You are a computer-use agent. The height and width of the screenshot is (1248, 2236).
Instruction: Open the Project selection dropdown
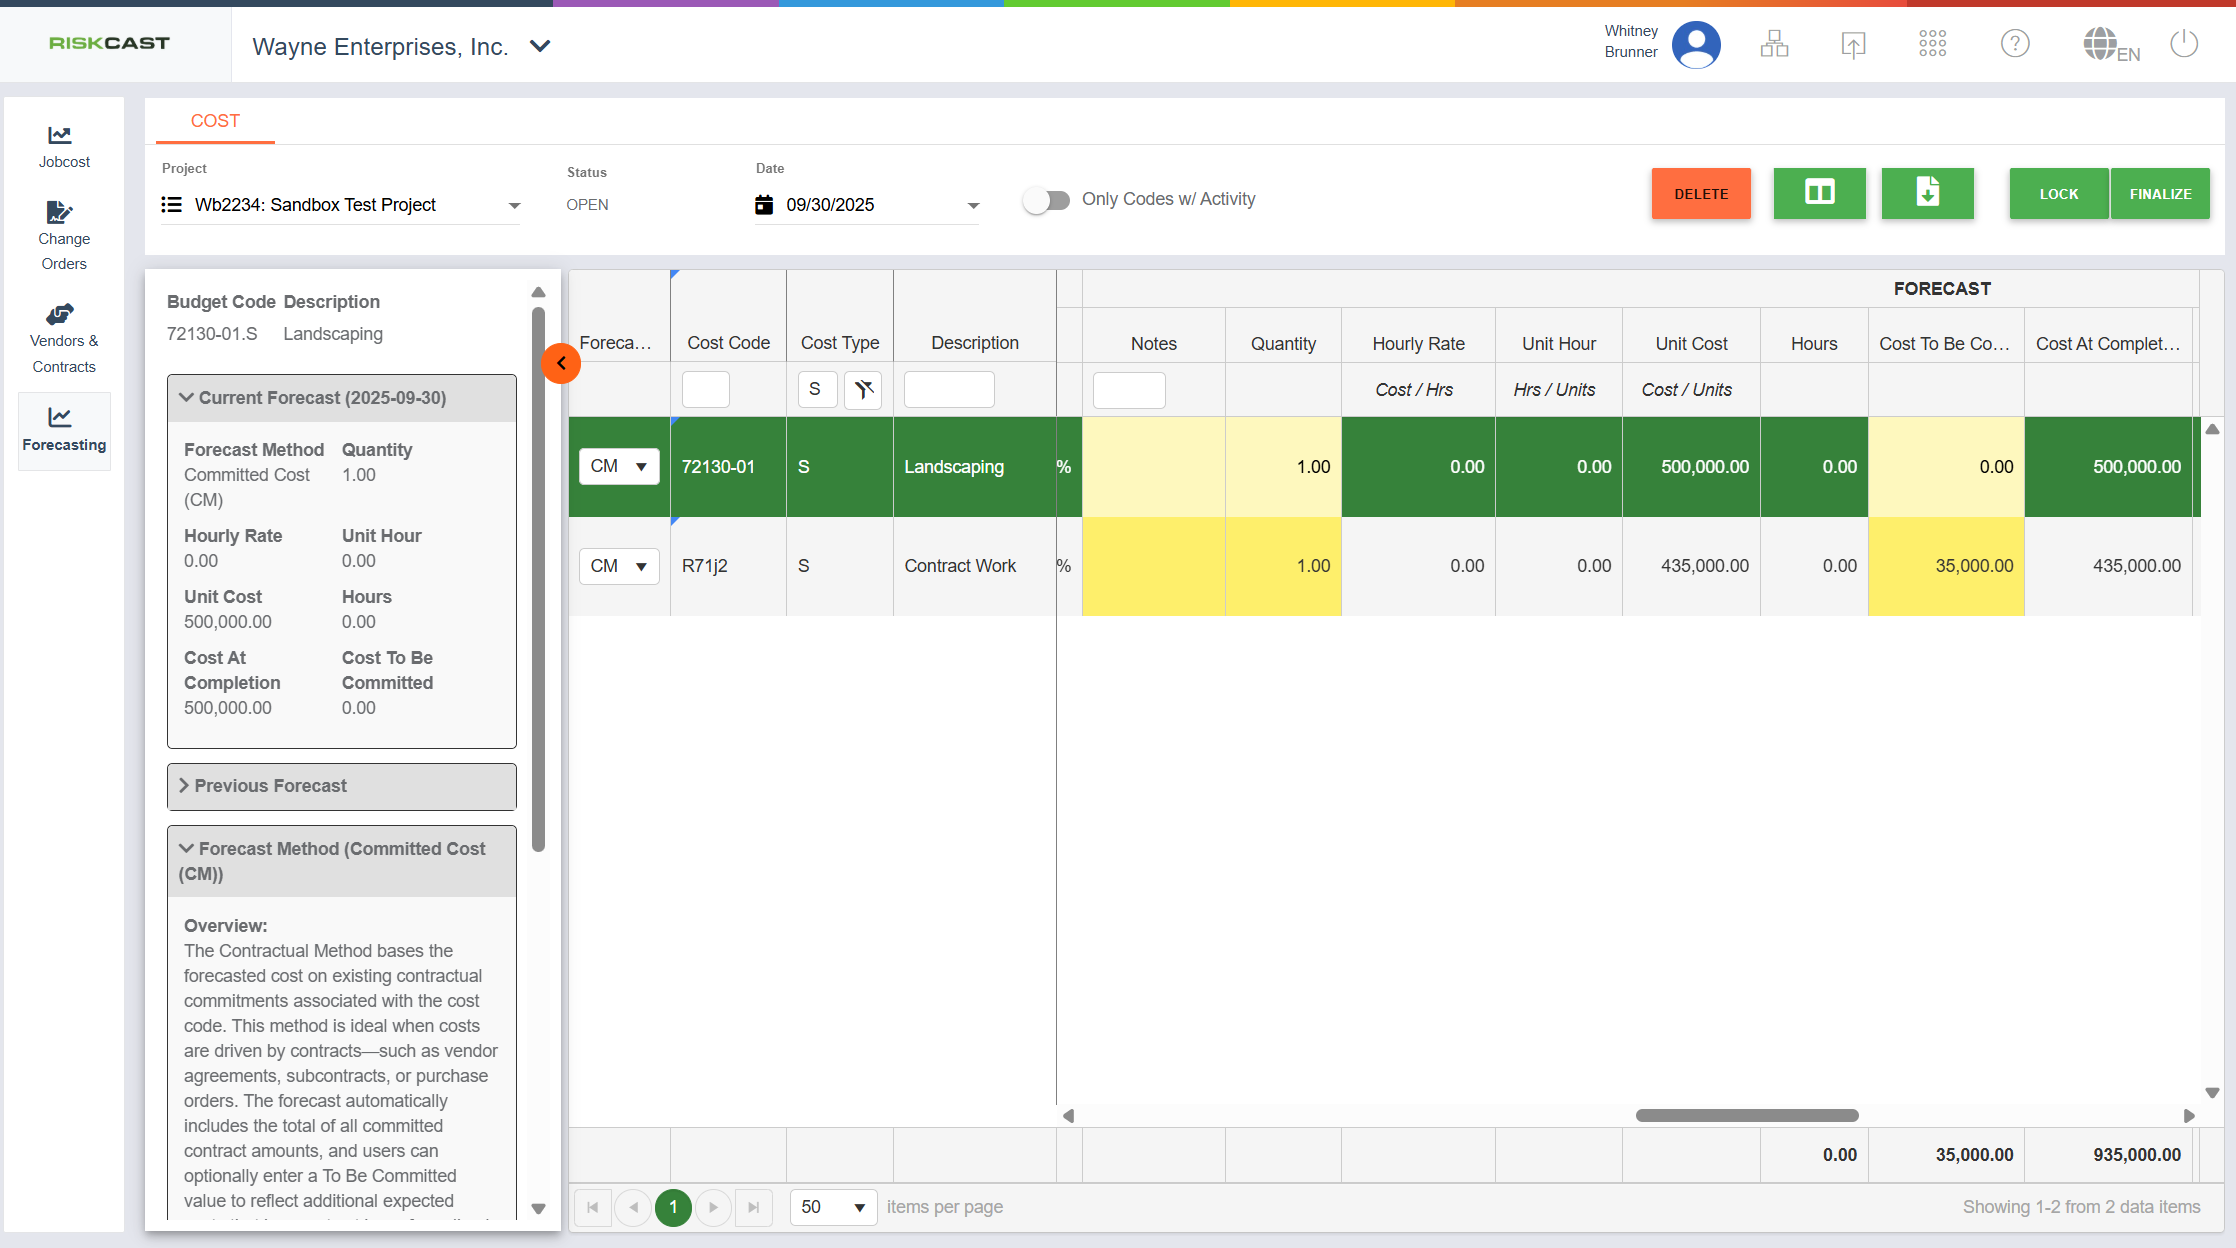click(x=514, y=205)
